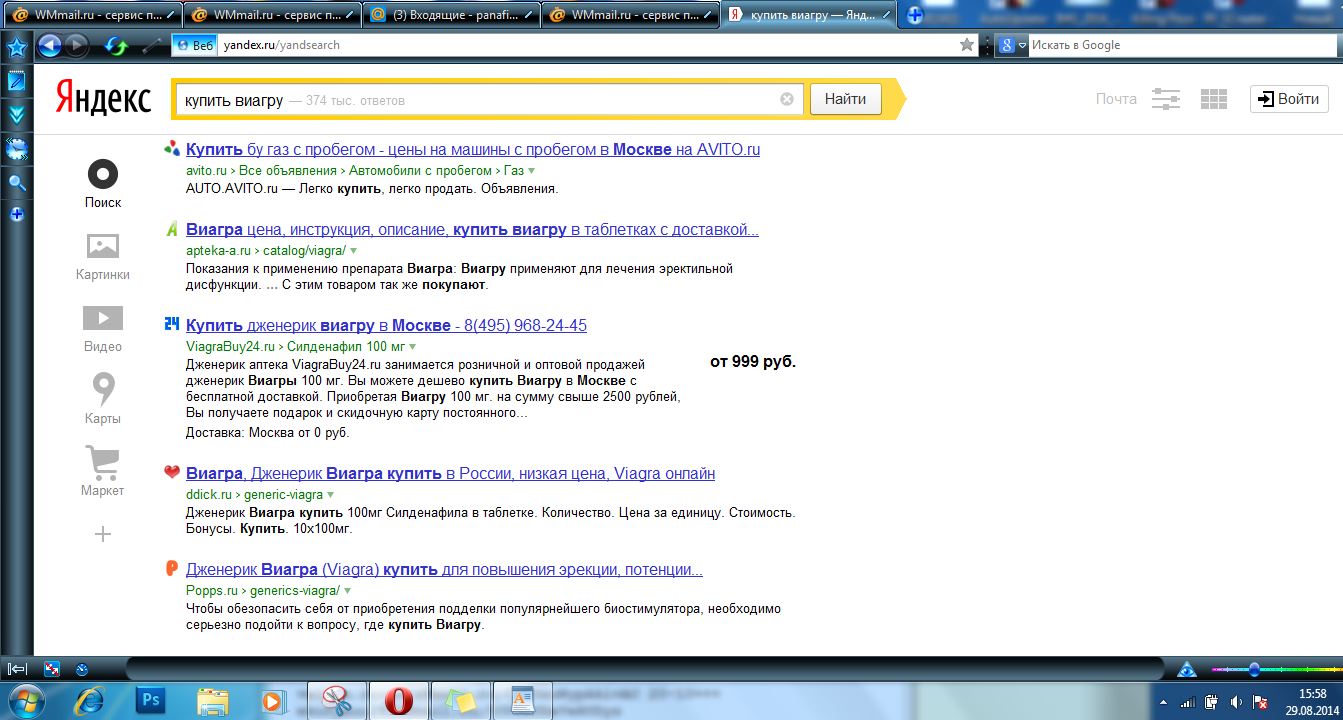Reload the page with the green-blue arrows
The image size is (1343, 720).
pyautogui.click(x=116, y=46)
